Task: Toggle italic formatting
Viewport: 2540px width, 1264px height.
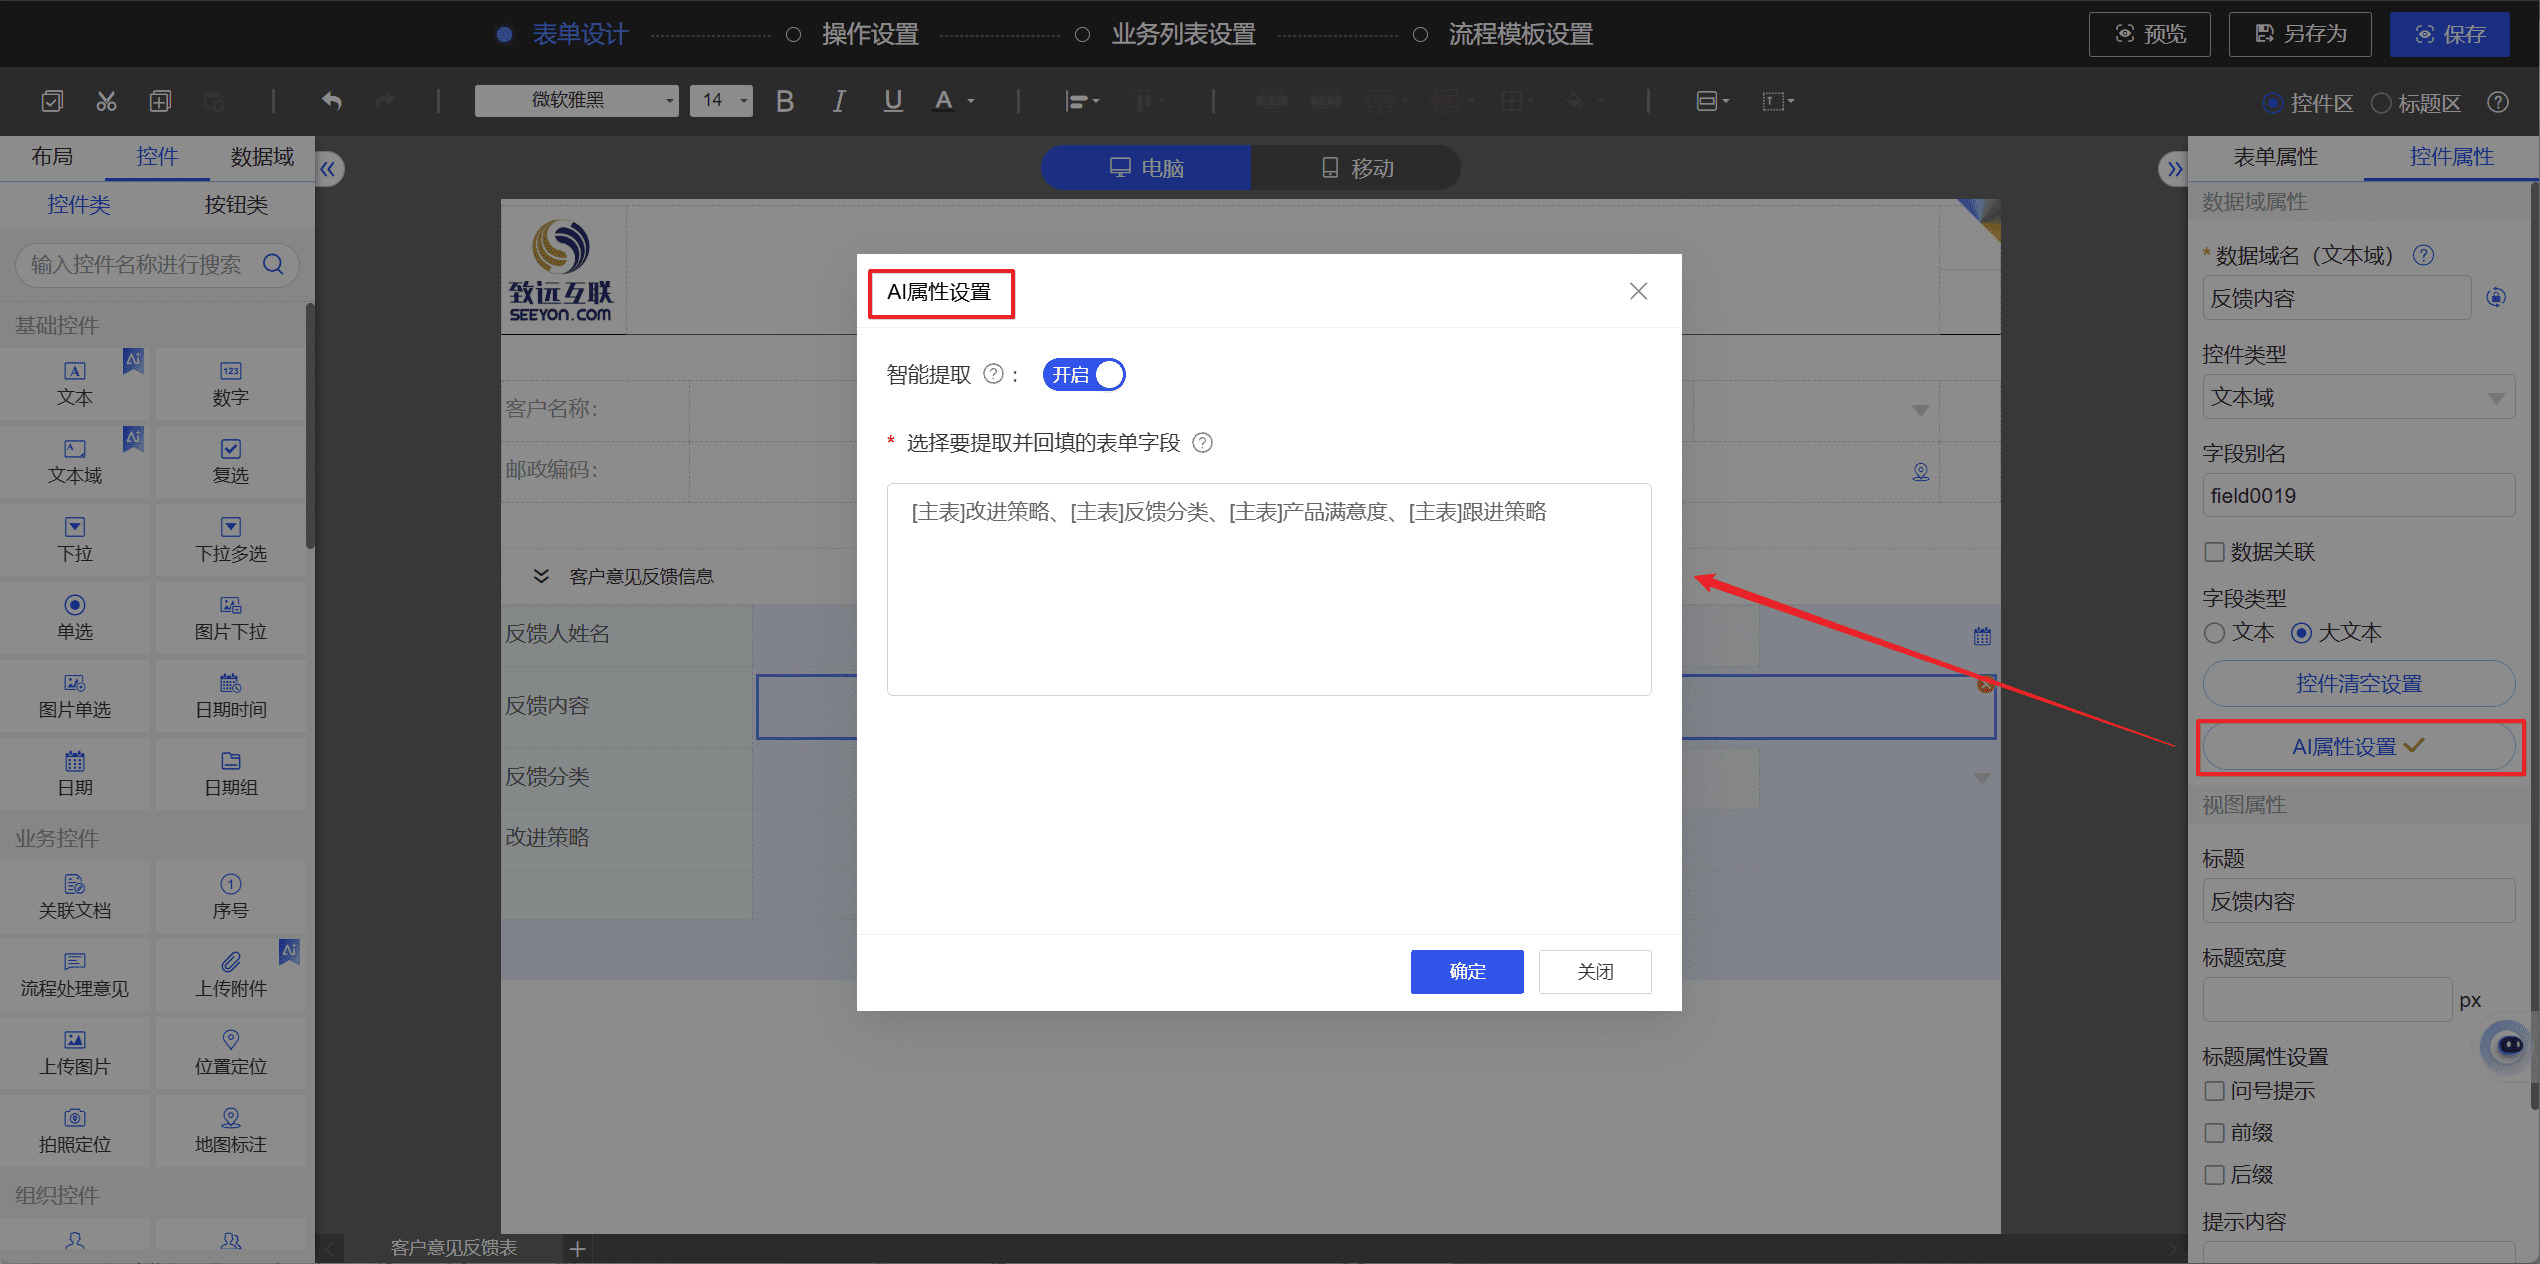Action: pos(839,101)
